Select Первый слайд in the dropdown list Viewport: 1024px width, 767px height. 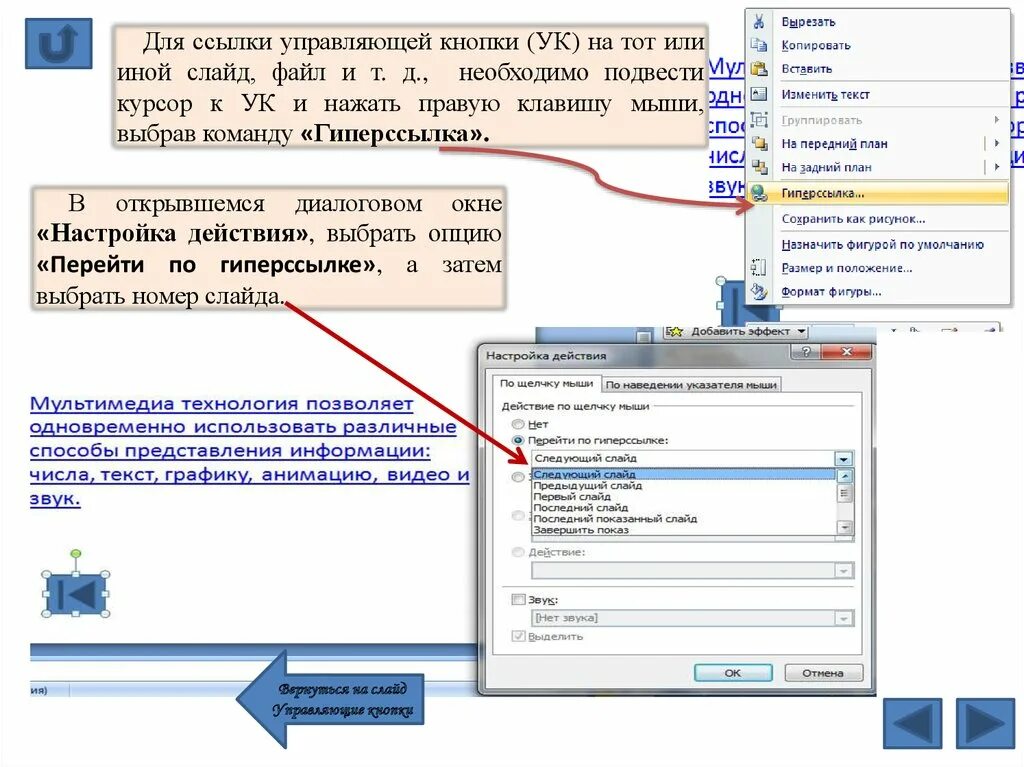tap(684, 497)
